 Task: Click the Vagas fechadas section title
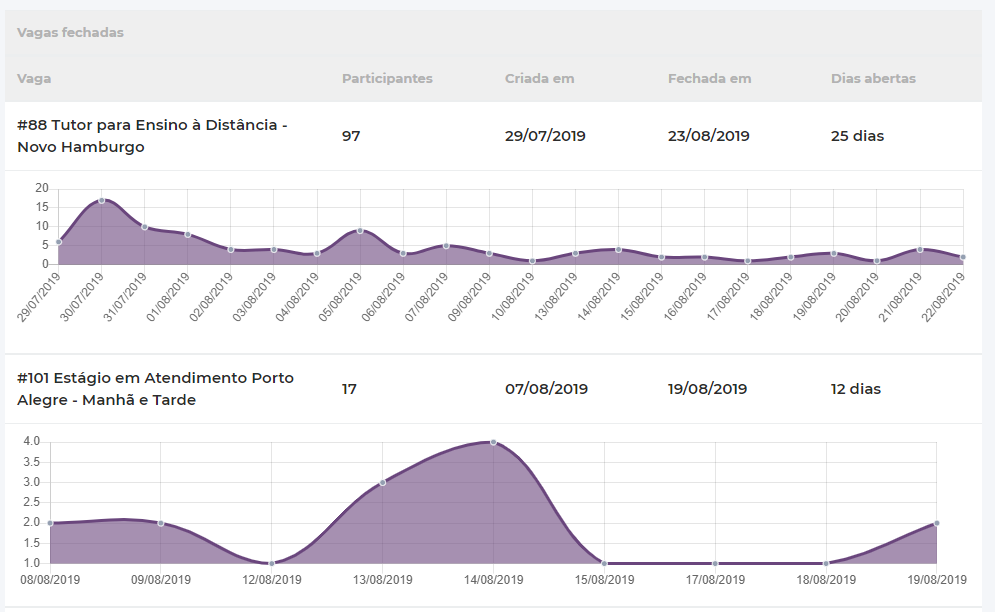point(70,32)
